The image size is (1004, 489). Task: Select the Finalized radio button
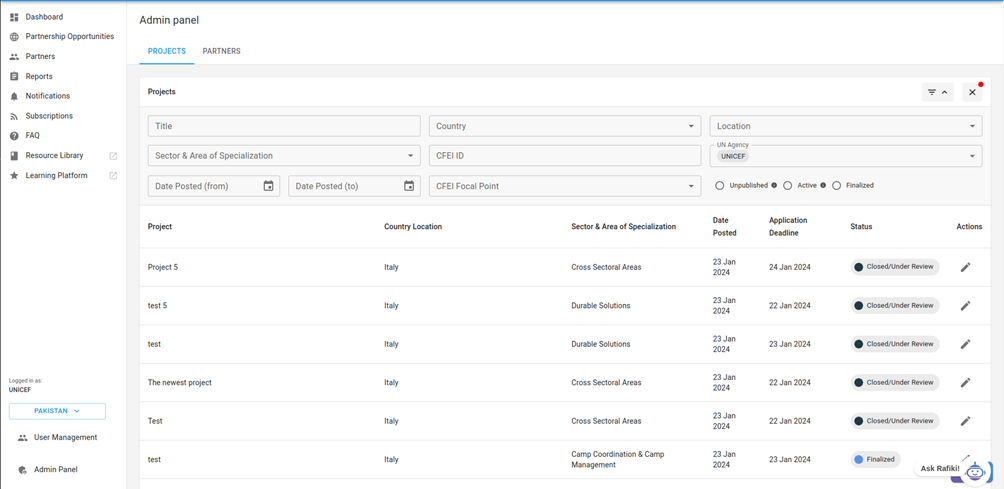pyautogui.click(x=837, y=186)
